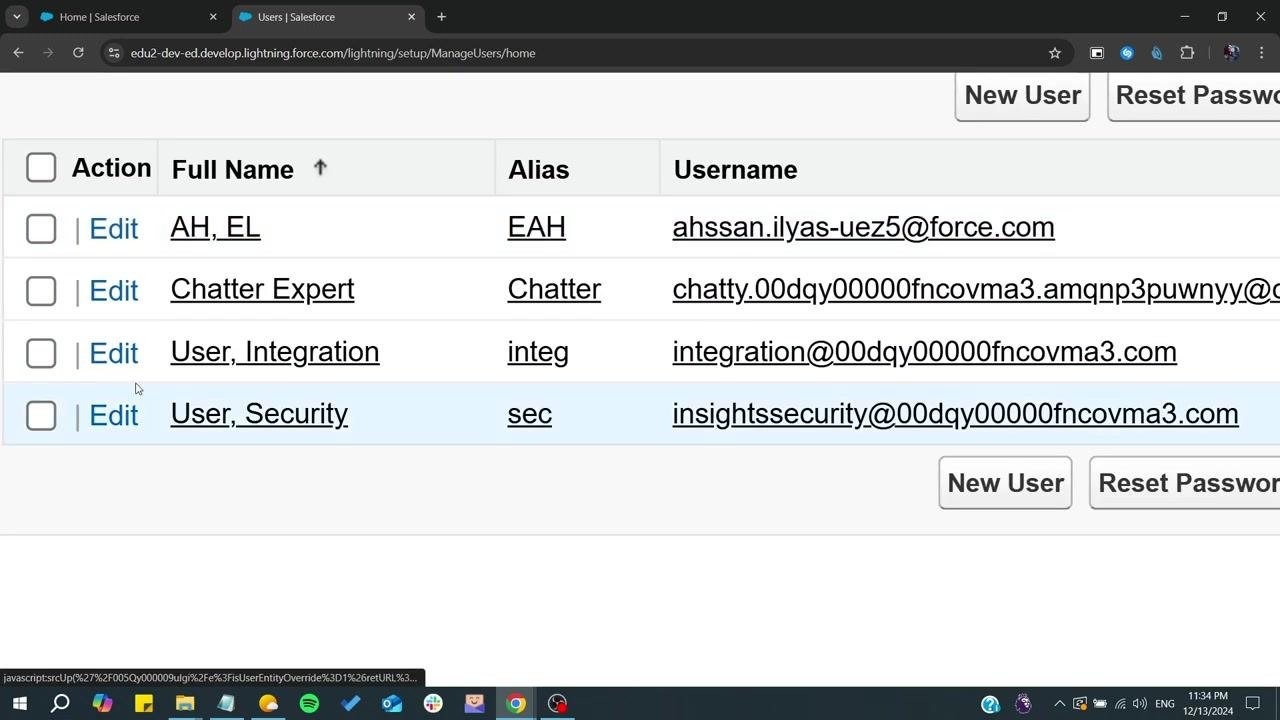This screenshot has width=1280, height=720.
Task: Open the picture-in-picture media icon in toolbar
Action: tap(1097, 53)
